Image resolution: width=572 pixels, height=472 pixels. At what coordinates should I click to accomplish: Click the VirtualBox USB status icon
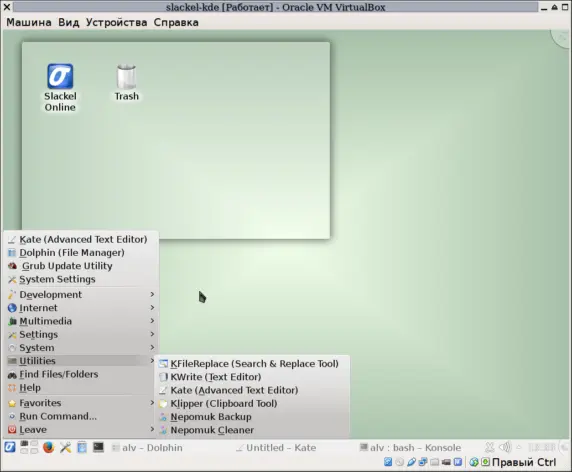[x=411, y=462]
